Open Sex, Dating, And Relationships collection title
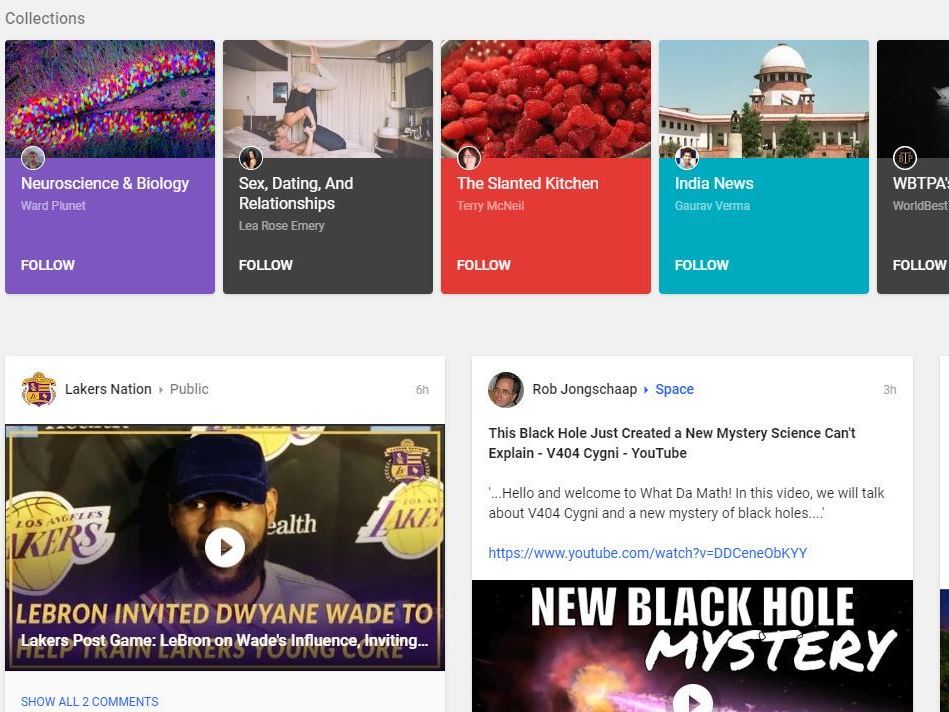The height and width of the screenshot is (712, 949). (296, 193)
